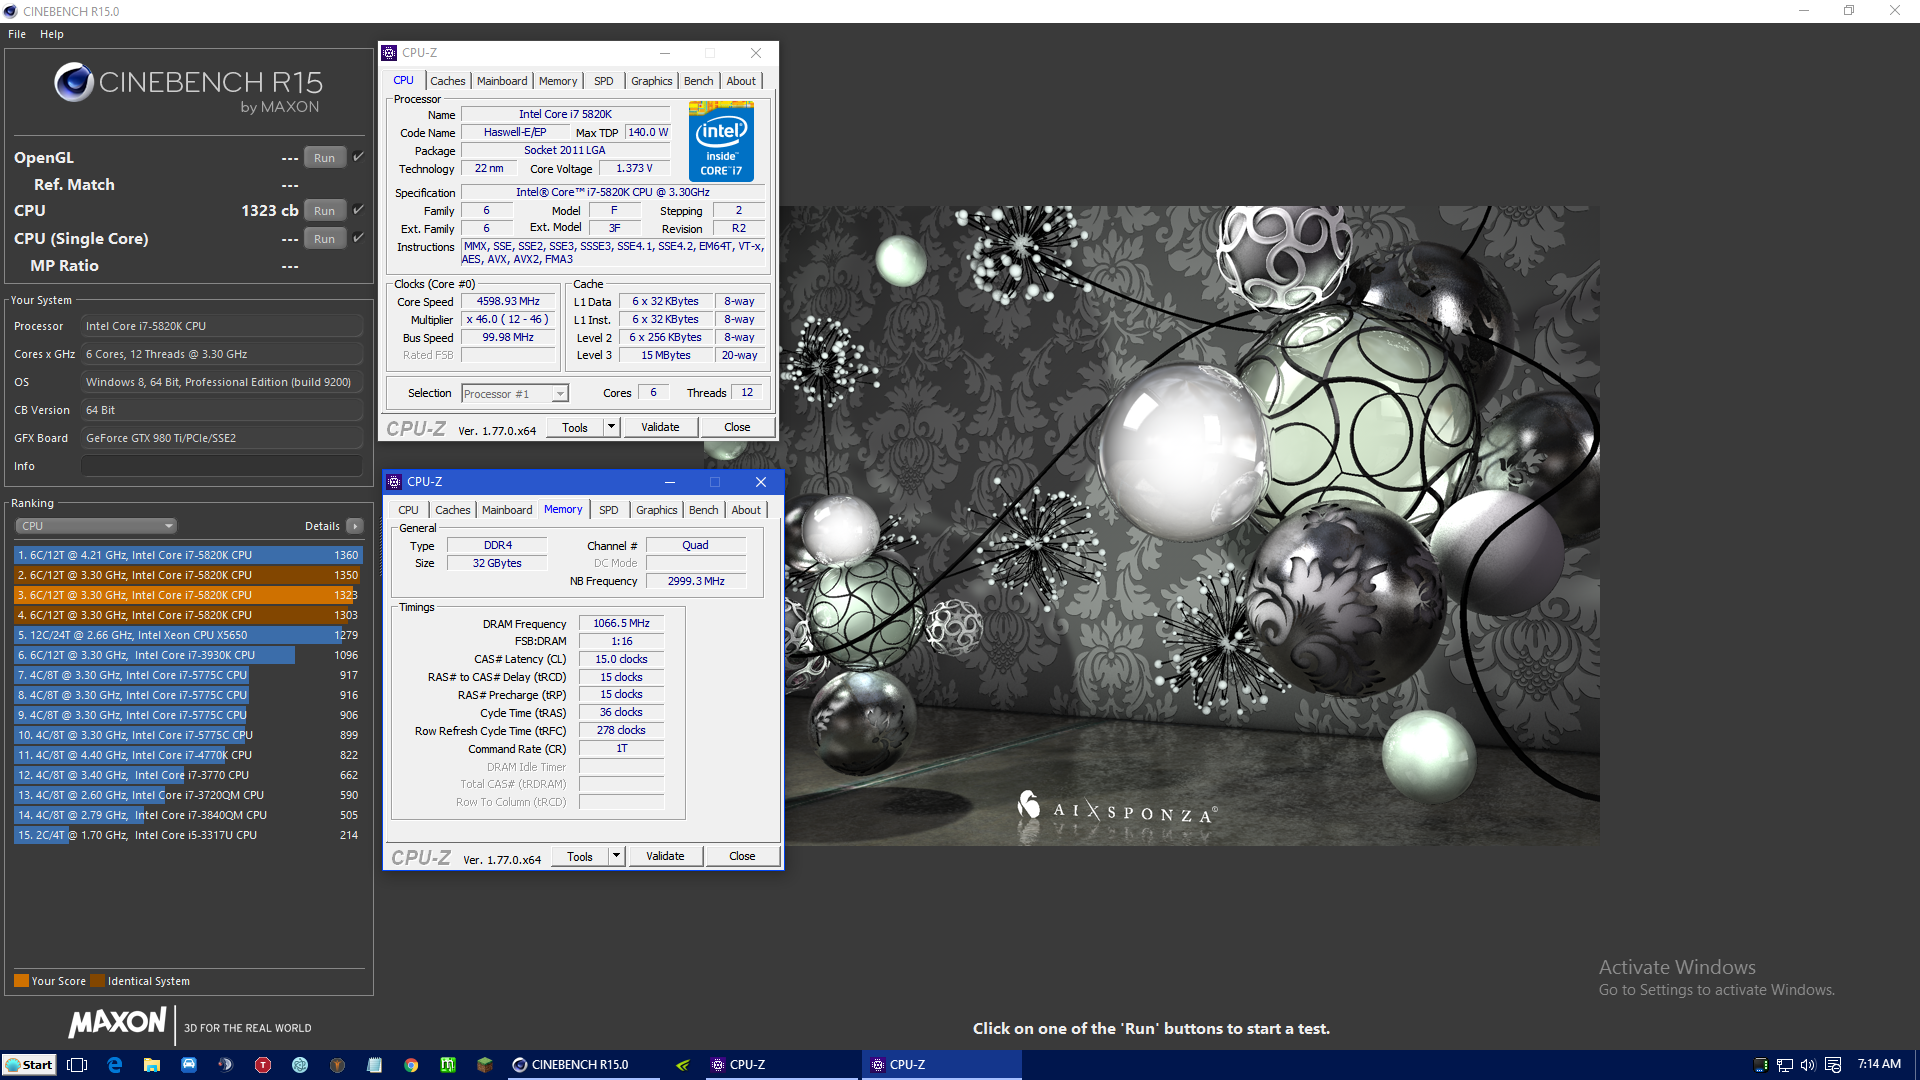The height and width of the screenshot is (1080, 1920).
Task: Select Memory tab in upper CPU-Z window
Action: click(x=558, y=81)
